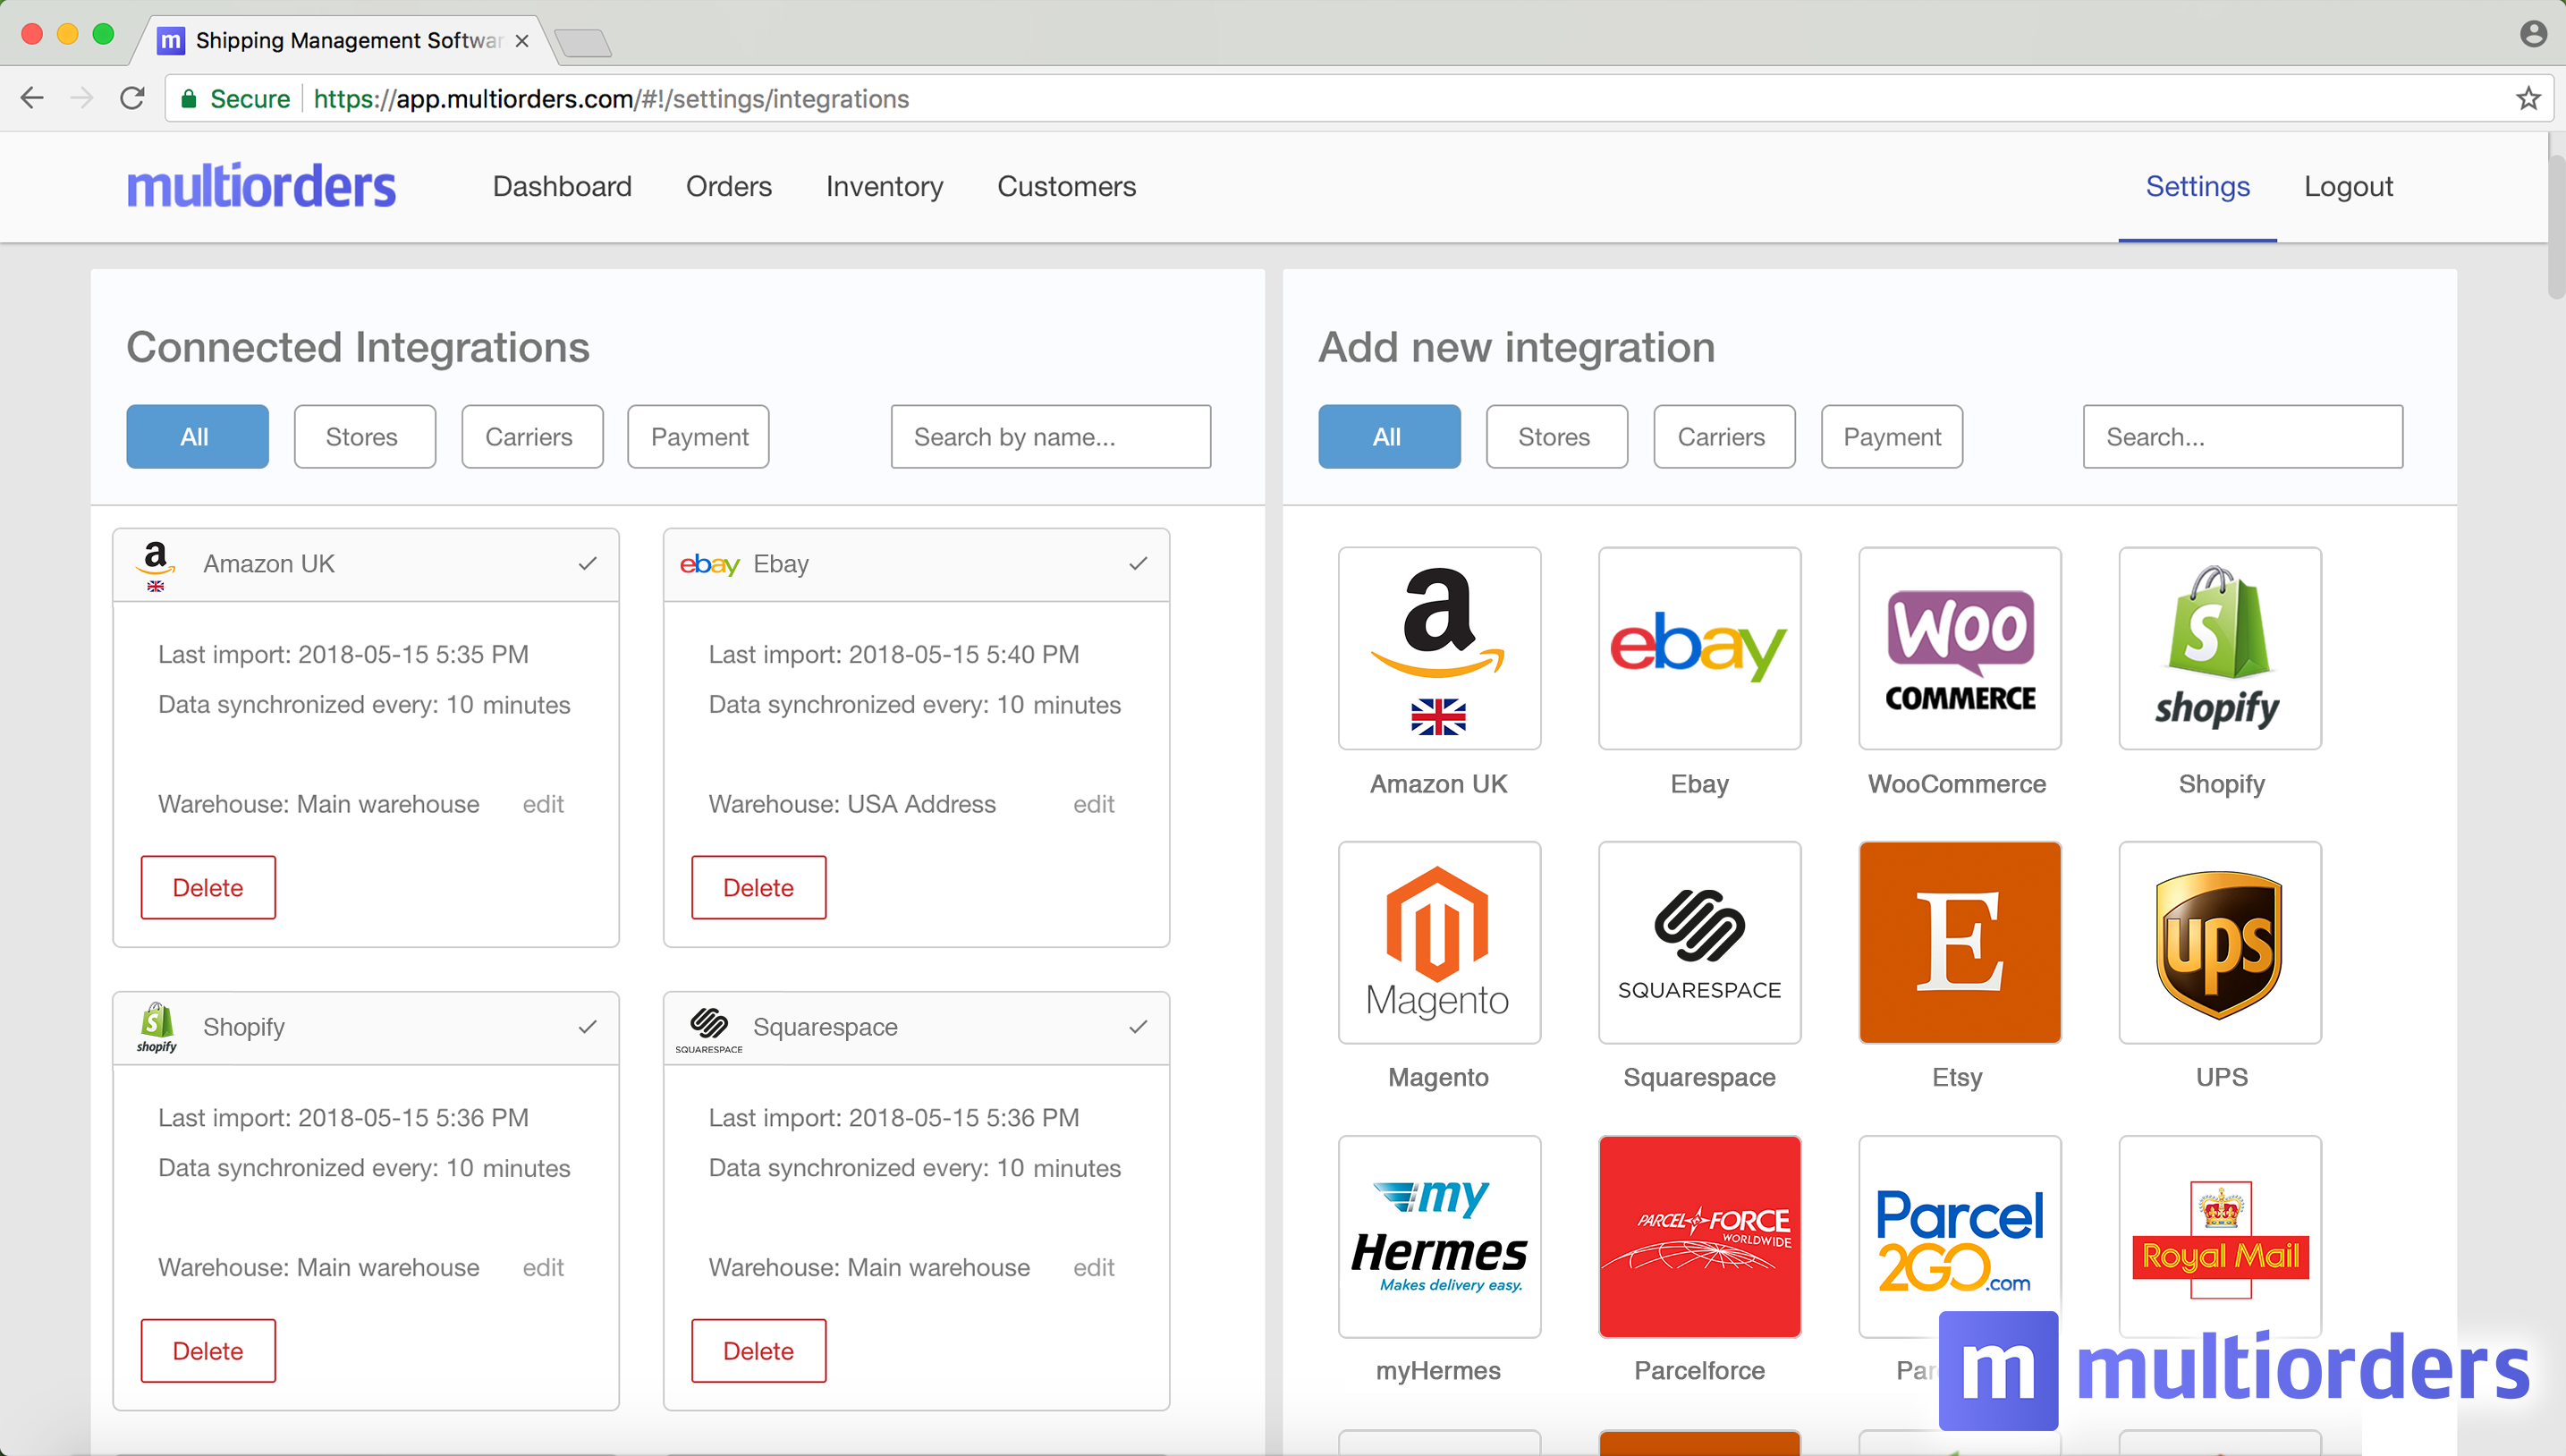Go to Inventory page
This screenshot has height=1456, width=2566.
pos(884,187)
